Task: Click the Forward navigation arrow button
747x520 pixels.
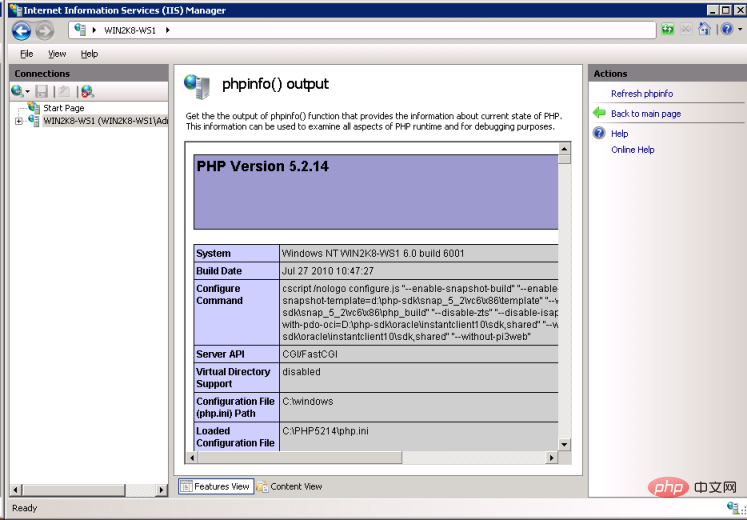Action: tap(45, 31)
